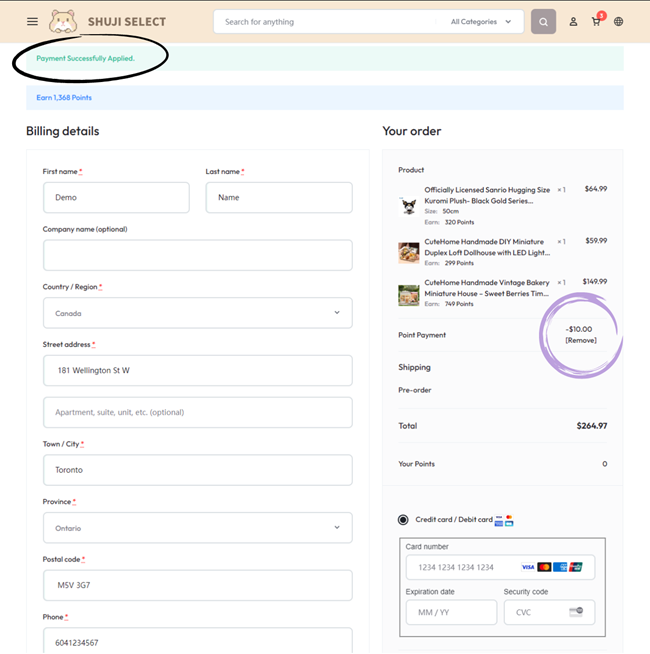Viewport: 650px width, 654px height.
Task: Open the hamburger menu
Action: pyautogui.click(x=32, y=22)
